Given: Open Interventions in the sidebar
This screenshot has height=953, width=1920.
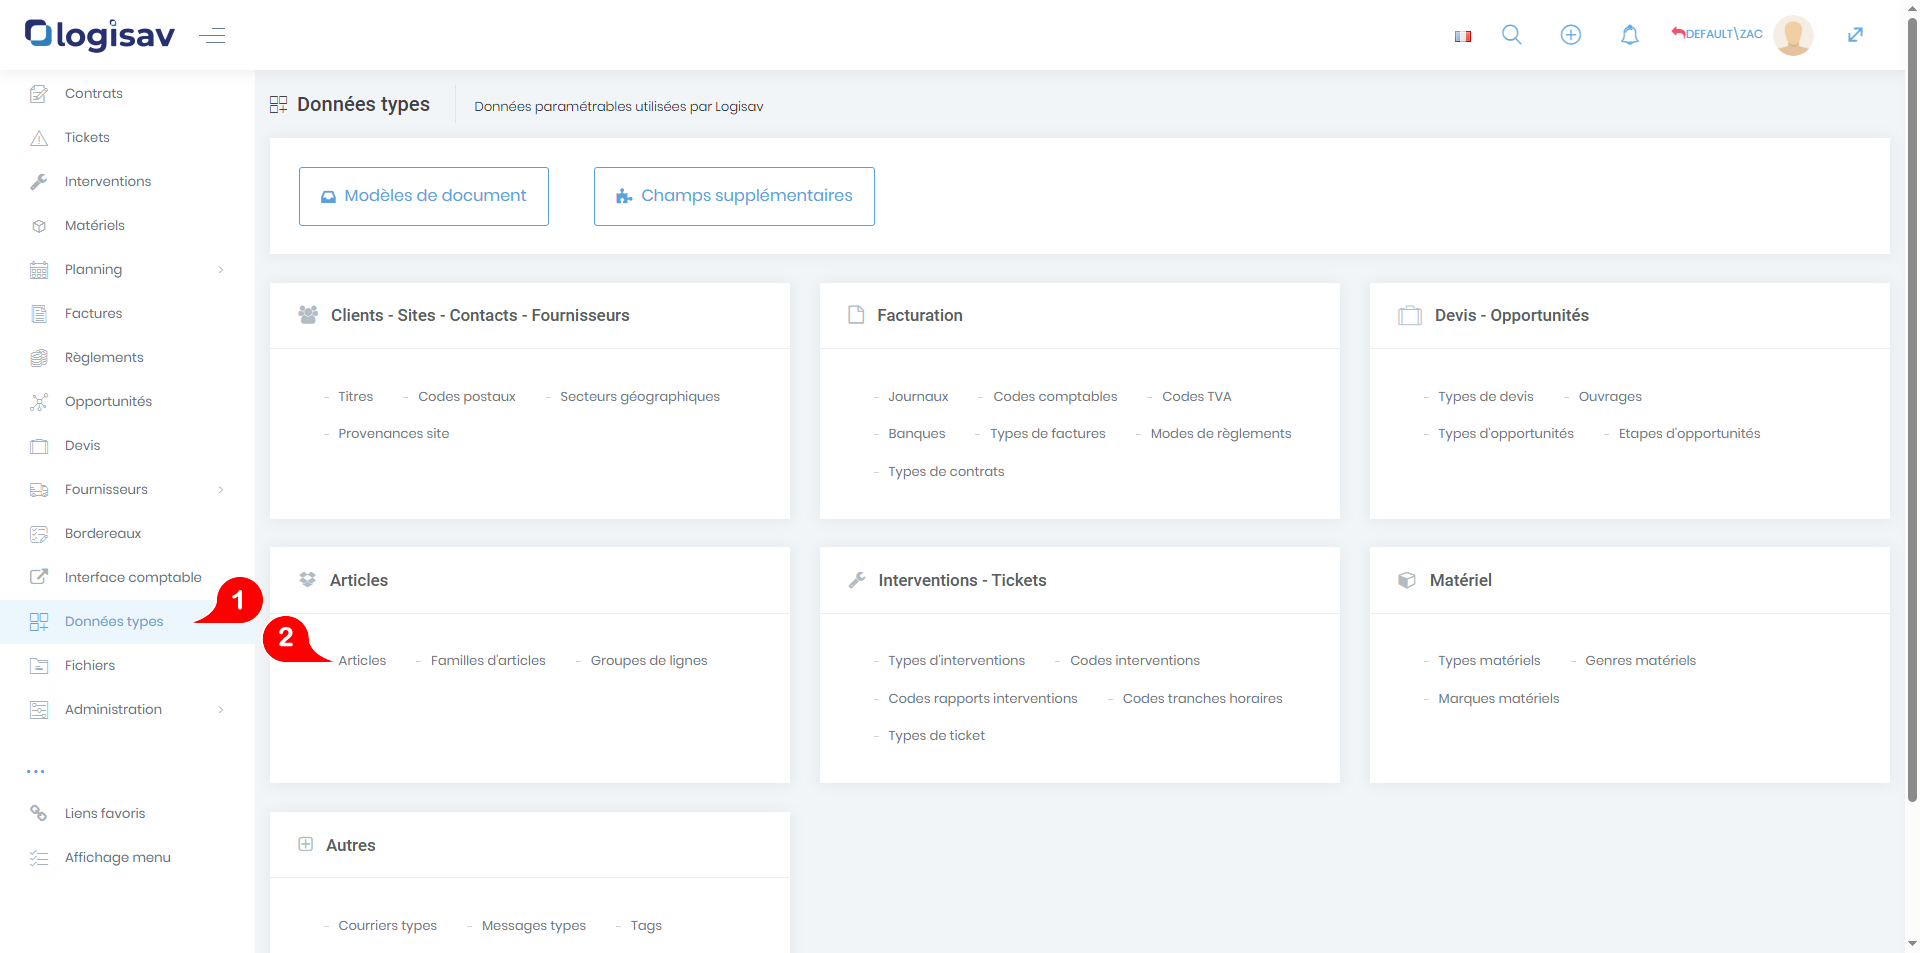Looking at the screenshot, I should [108, 182].
